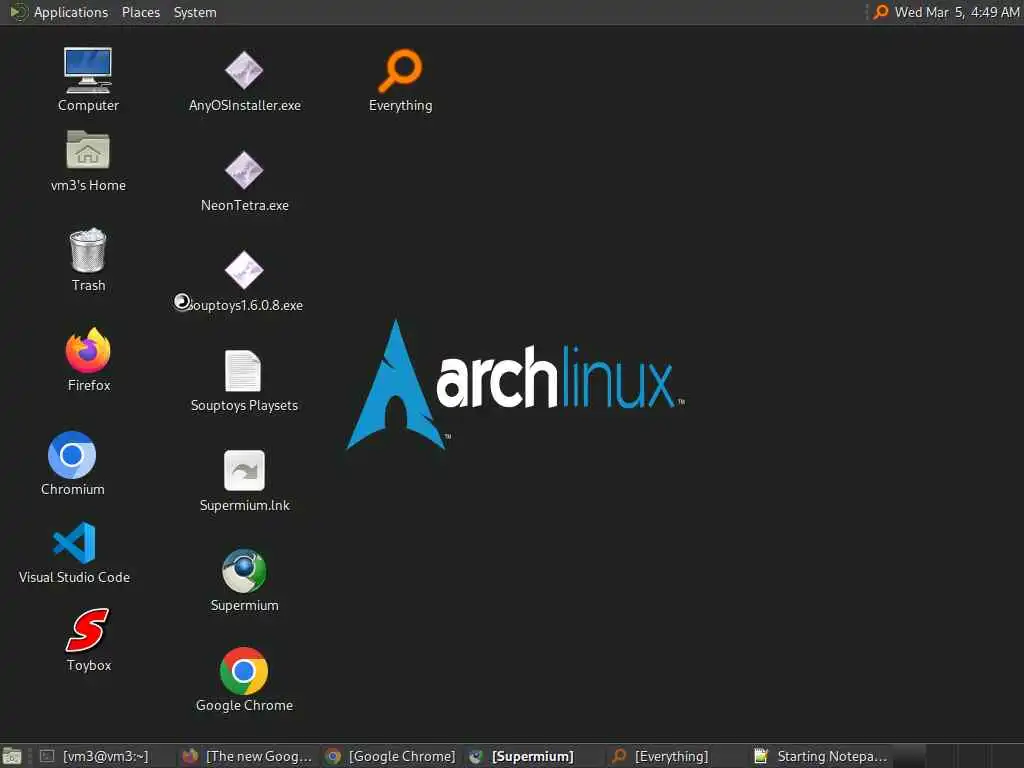Viewport: 1024px width, 768px height.
Task: Click Everything tray icon in top panel
Action: [x=881, y=12]
